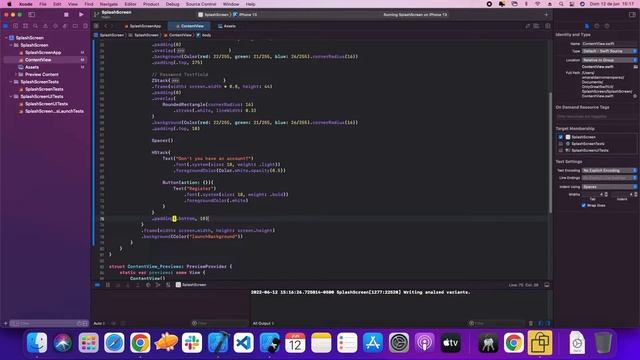The width and height of the screenshot is (640, 360).
Task: Increment the Indent width stepper
Action: pos(636,193)
